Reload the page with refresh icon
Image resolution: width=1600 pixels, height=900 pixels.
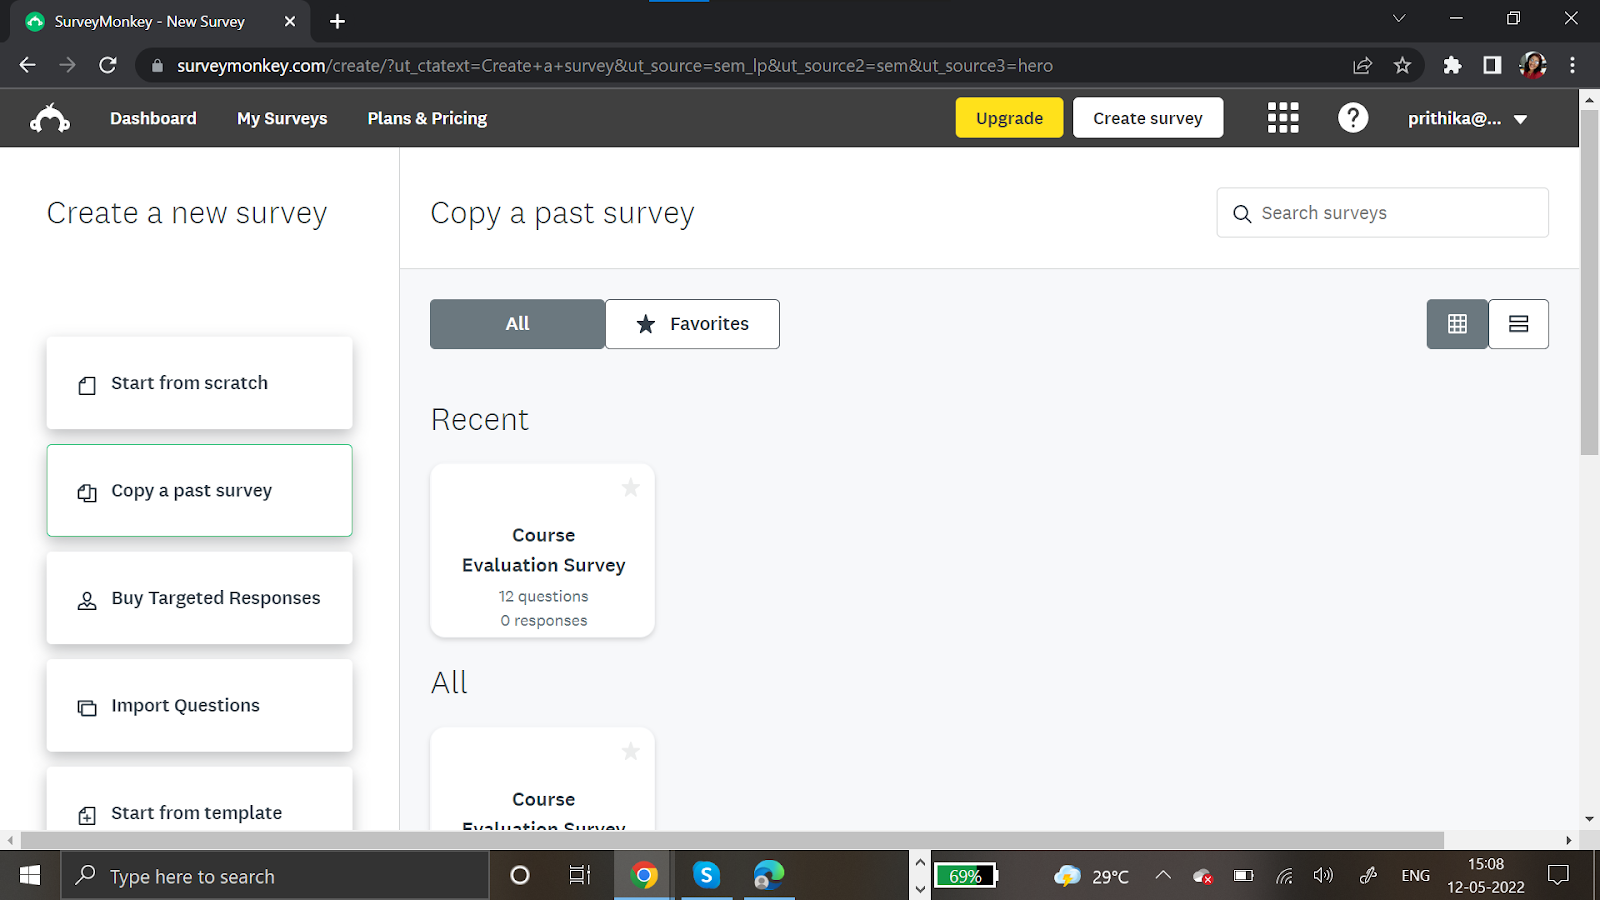click(x=108, y=65)
